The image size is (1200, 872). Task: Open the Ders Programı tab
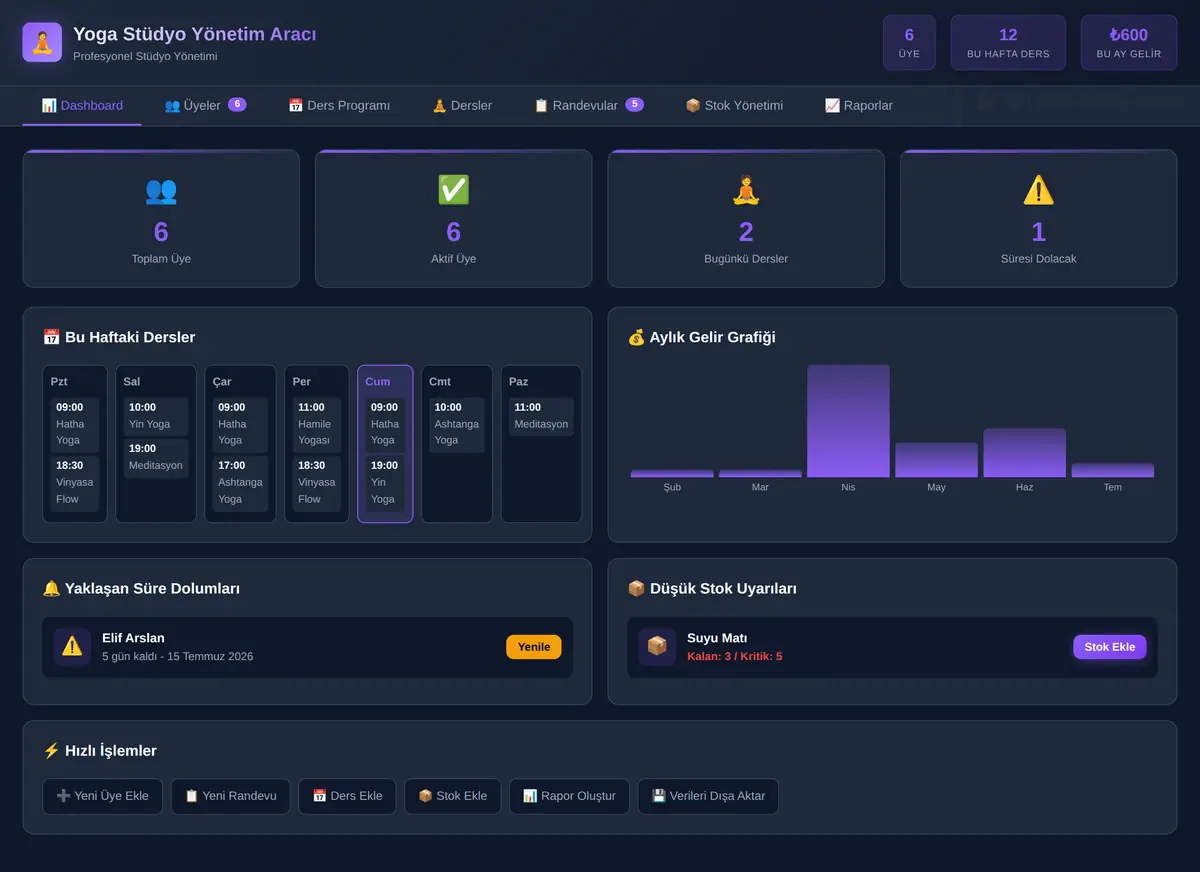point(339,105)
